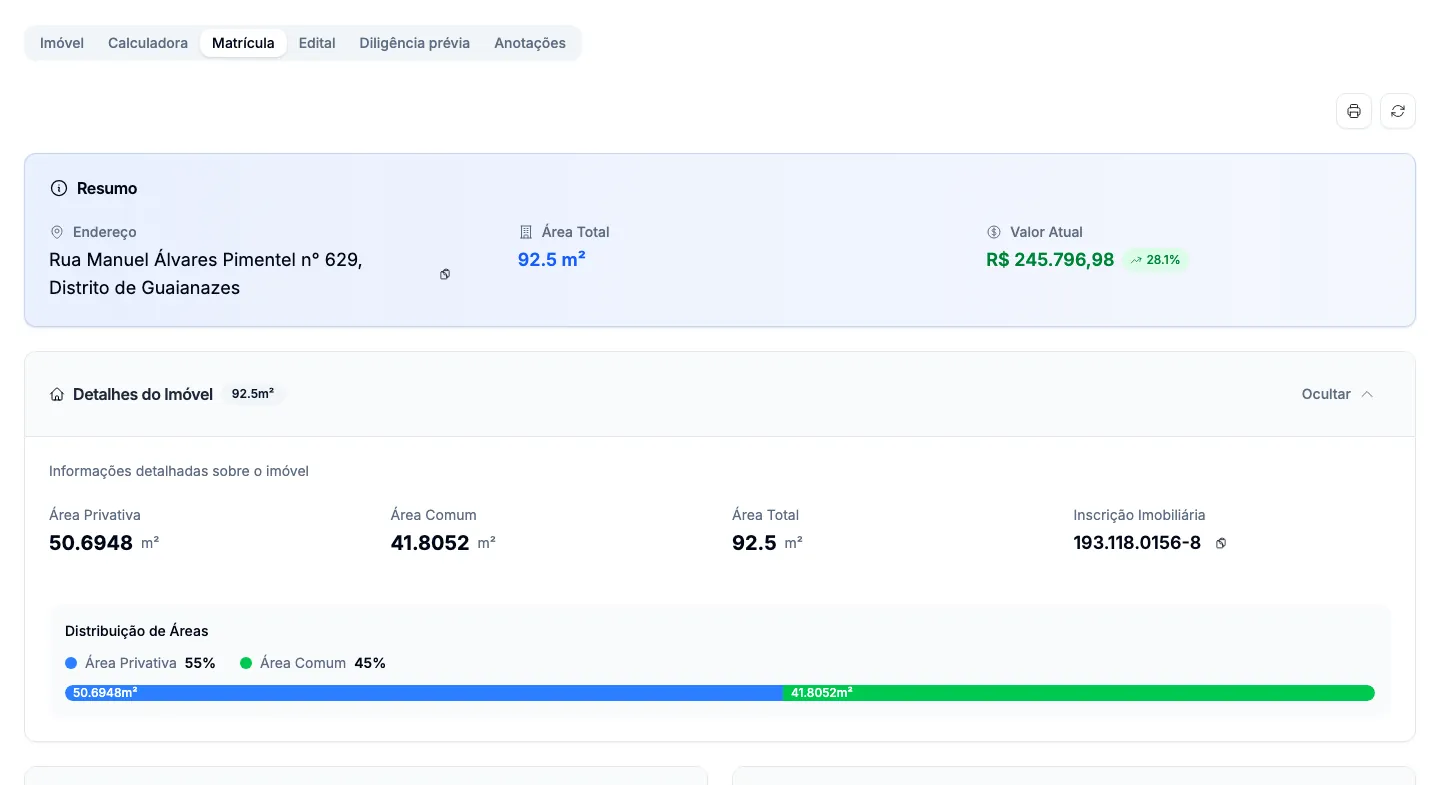
Task: Click the Área Privativa 55% legend text
Action: [150, 663]
